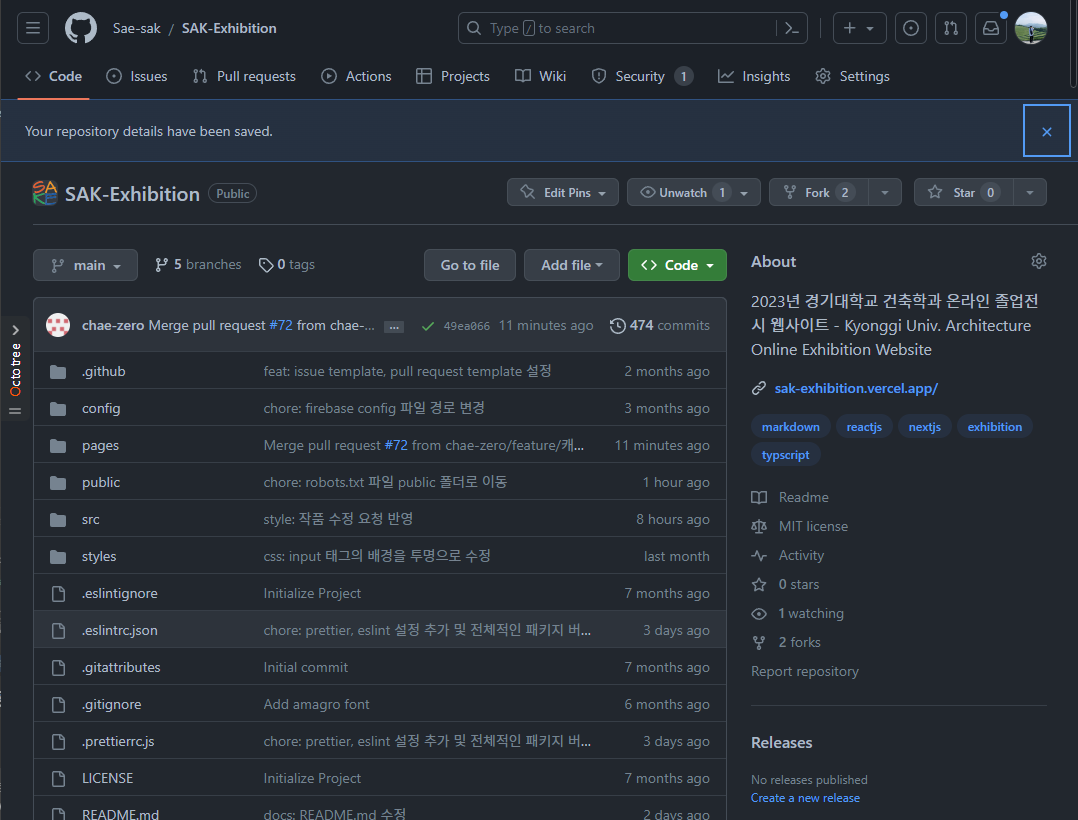The width and height of the screenshot is (1078, 820).
Task: Open sak-exhibition.vercel.app link
Action: (x=856, y=388)
